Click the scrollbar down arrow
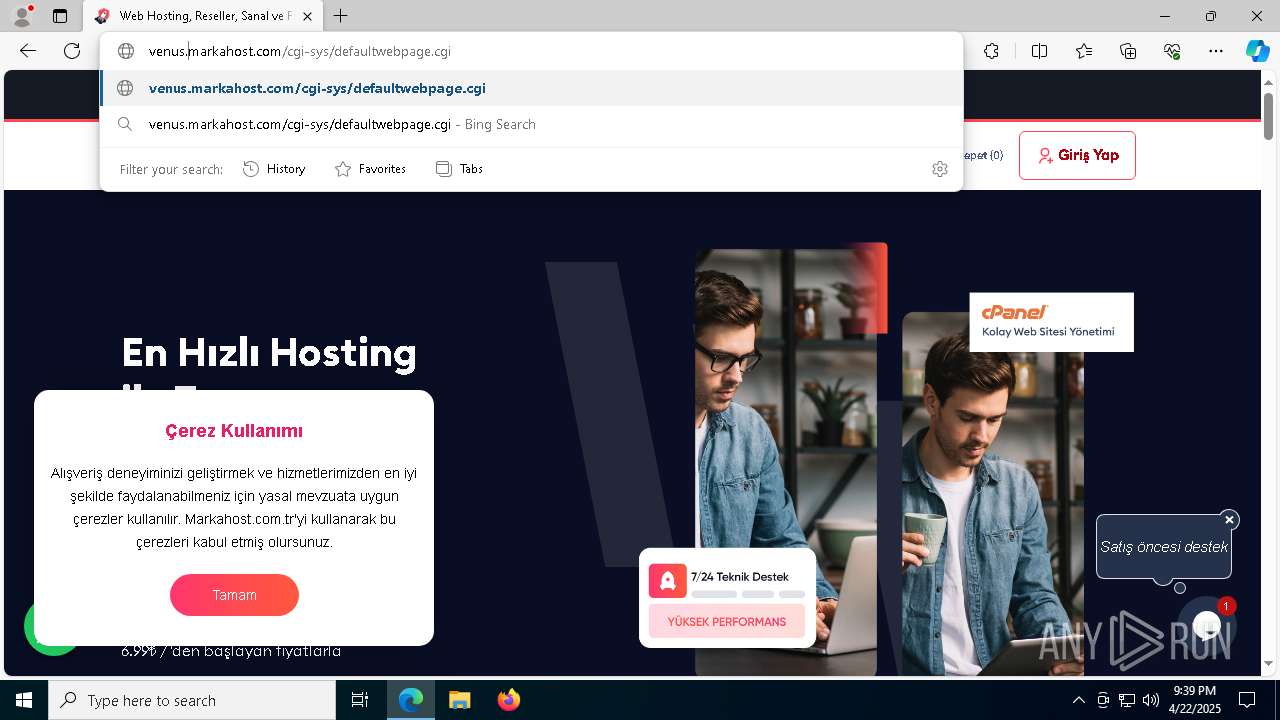1280x720 pixels. point(1268,663)
